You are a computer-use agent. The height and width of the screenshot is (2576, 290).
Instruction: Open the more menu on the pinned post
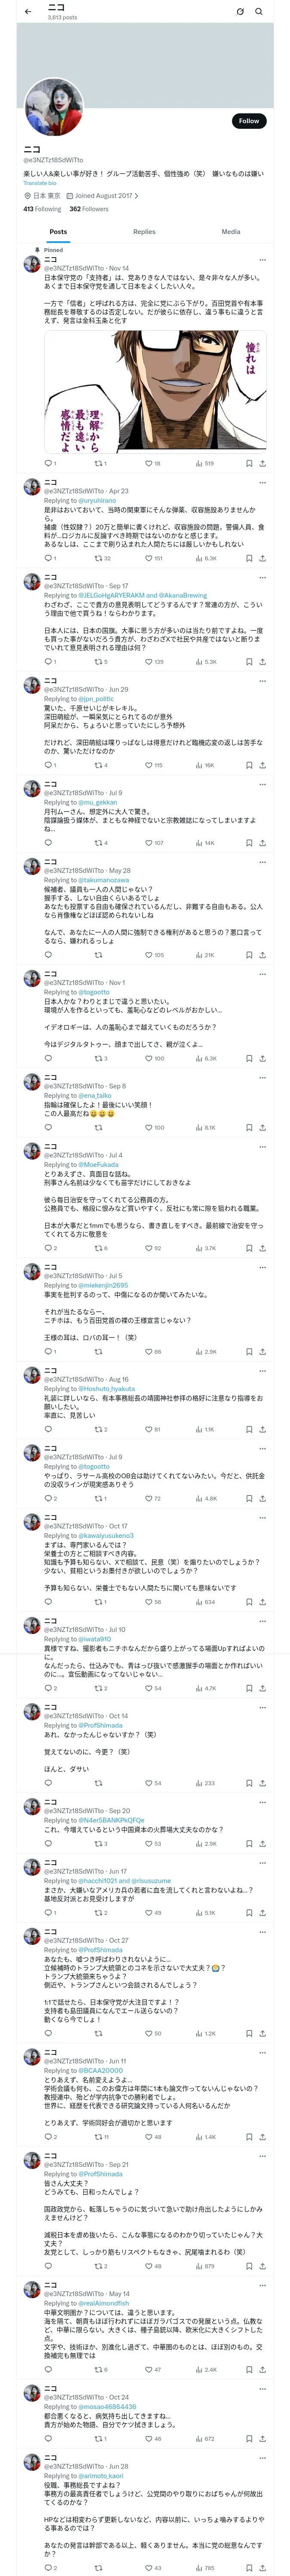263,259
